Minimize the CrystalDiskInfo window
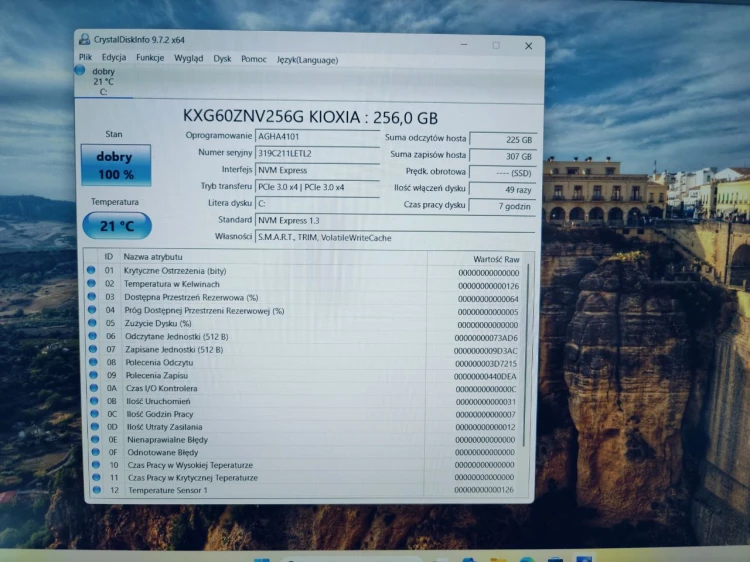Viewport: 750px width, 562px height. [x=464, y=44]
